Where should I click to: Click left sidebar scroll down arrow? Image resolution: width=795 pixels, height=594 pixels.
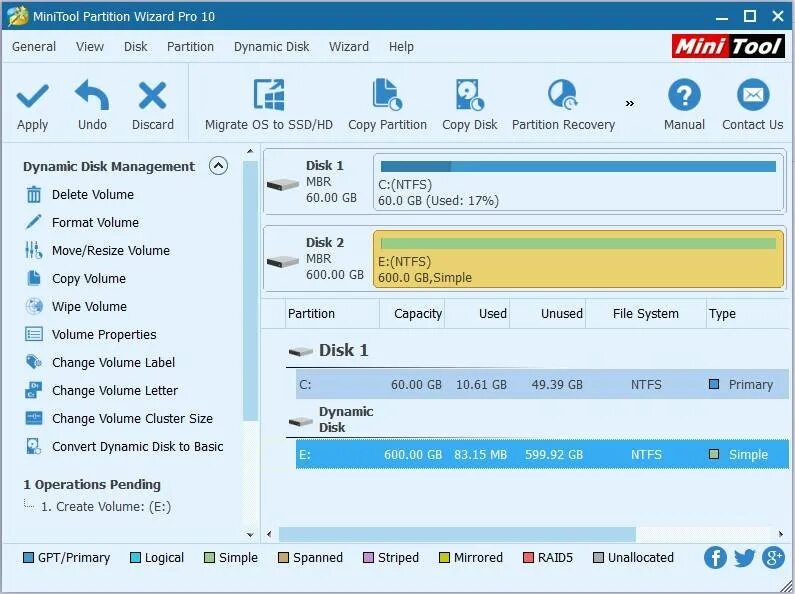point(250,534)
